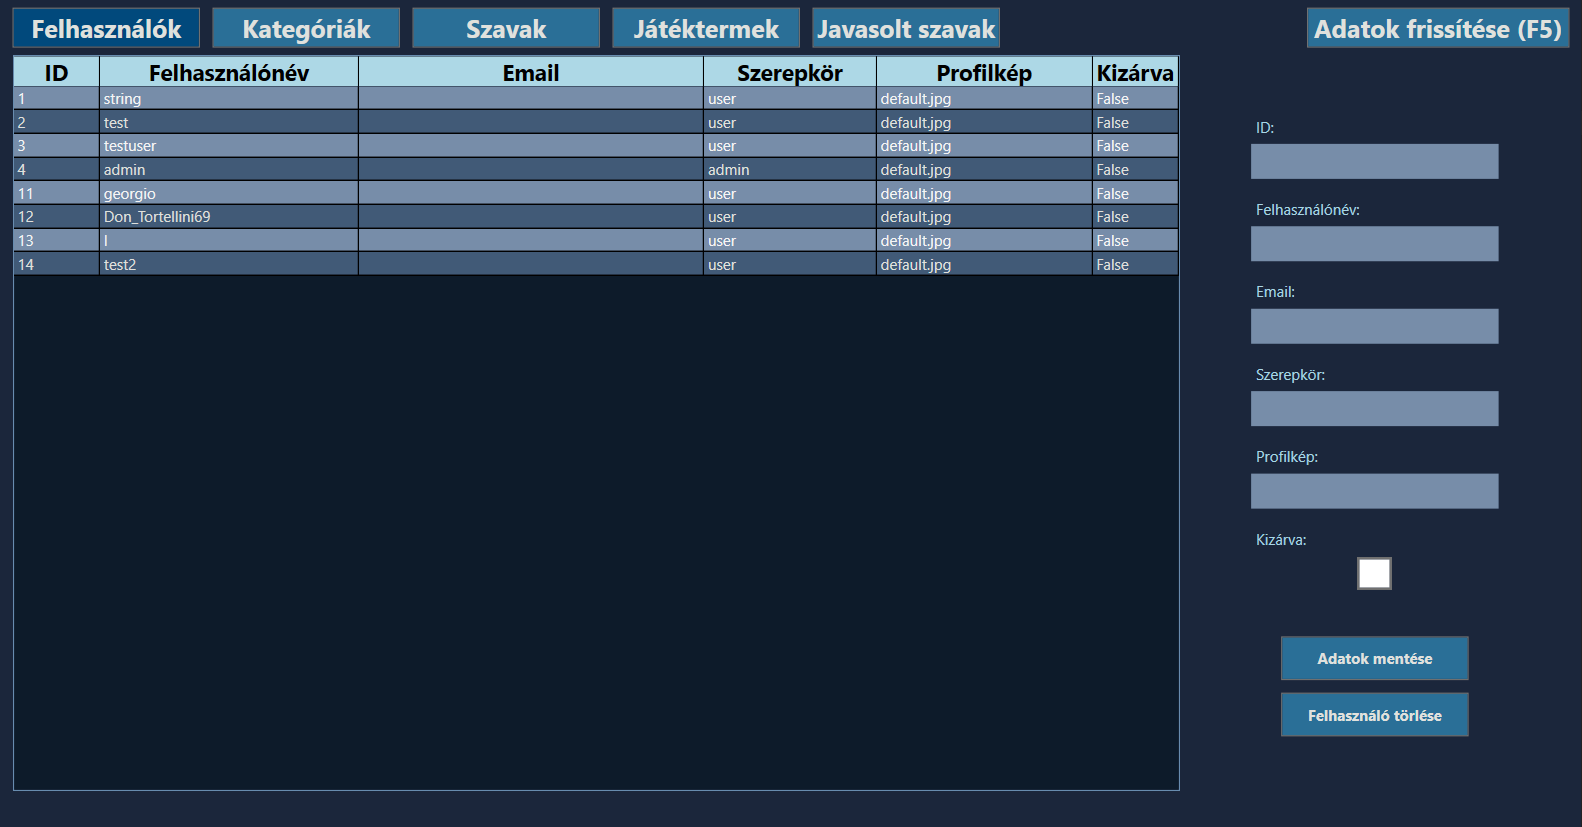Click the Profilkép input field

pyautogui.click(x=1374, y=491)
